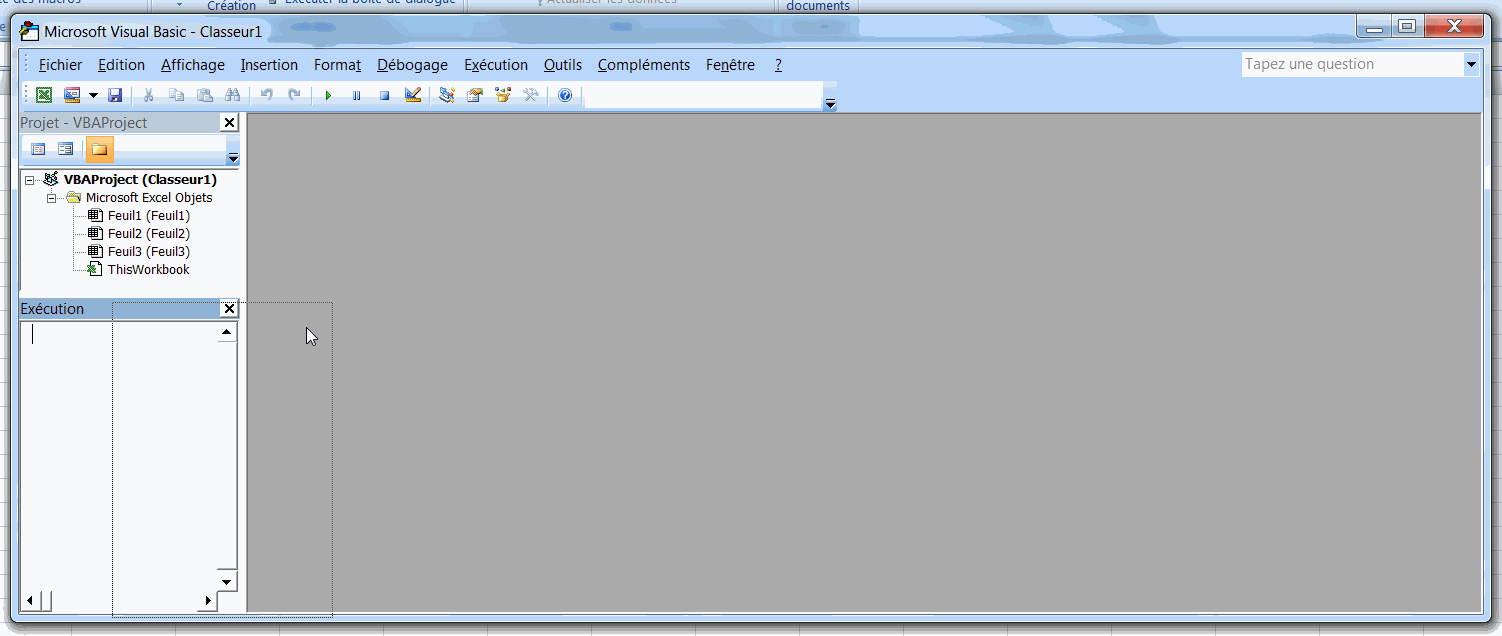
Task: Select the Microsoft Excel Objets folder
Action: coord(149,198)
